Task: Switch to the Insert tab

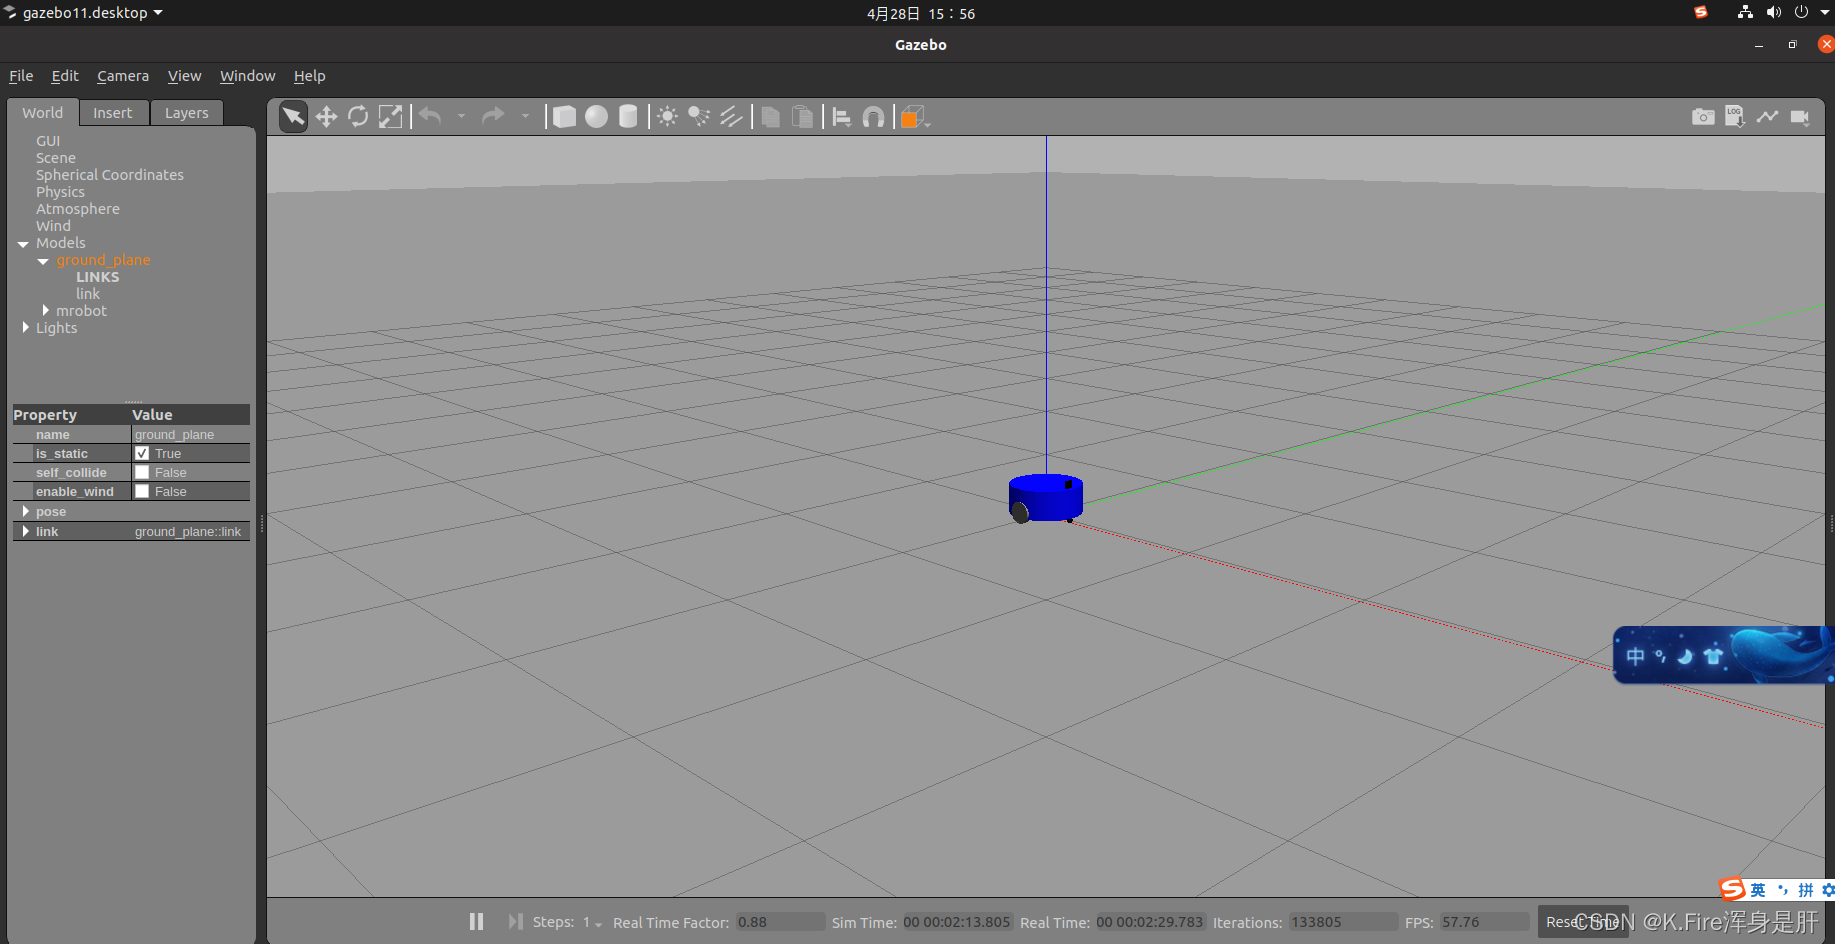Action: tap(113, 113)
